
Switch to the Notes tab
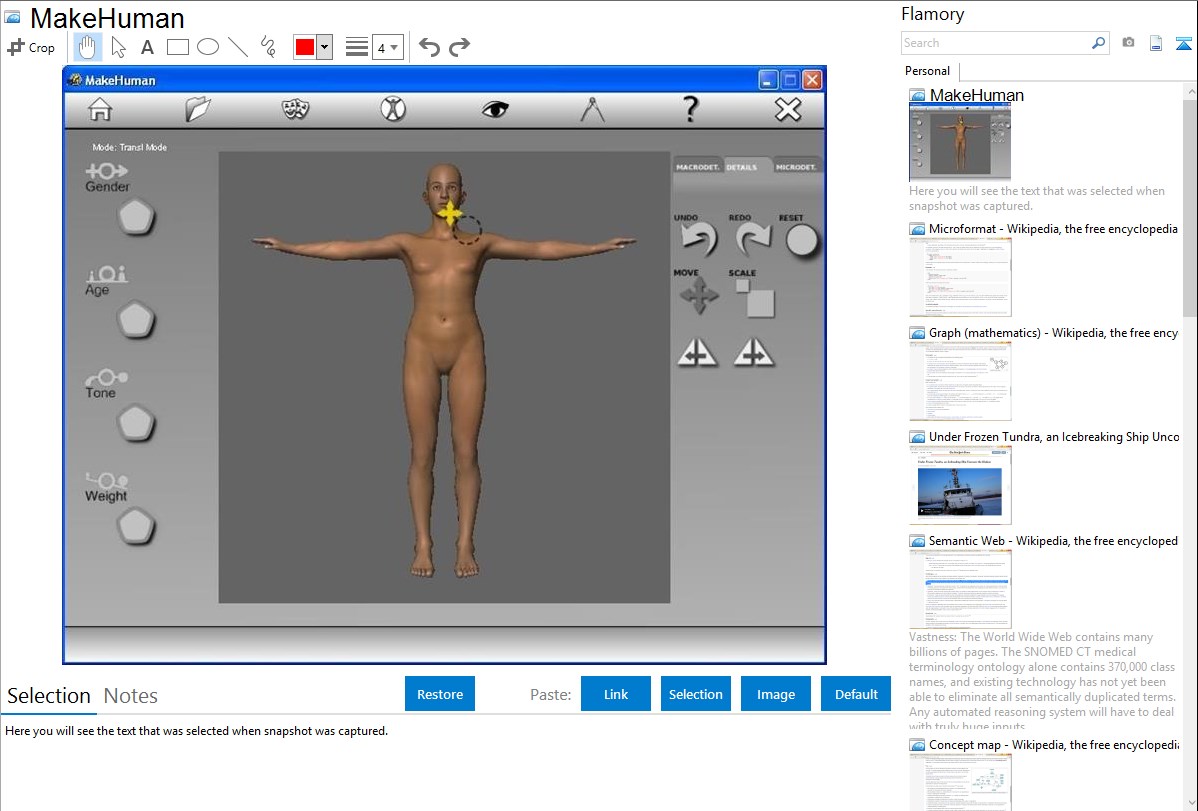[x=131, y=696]
